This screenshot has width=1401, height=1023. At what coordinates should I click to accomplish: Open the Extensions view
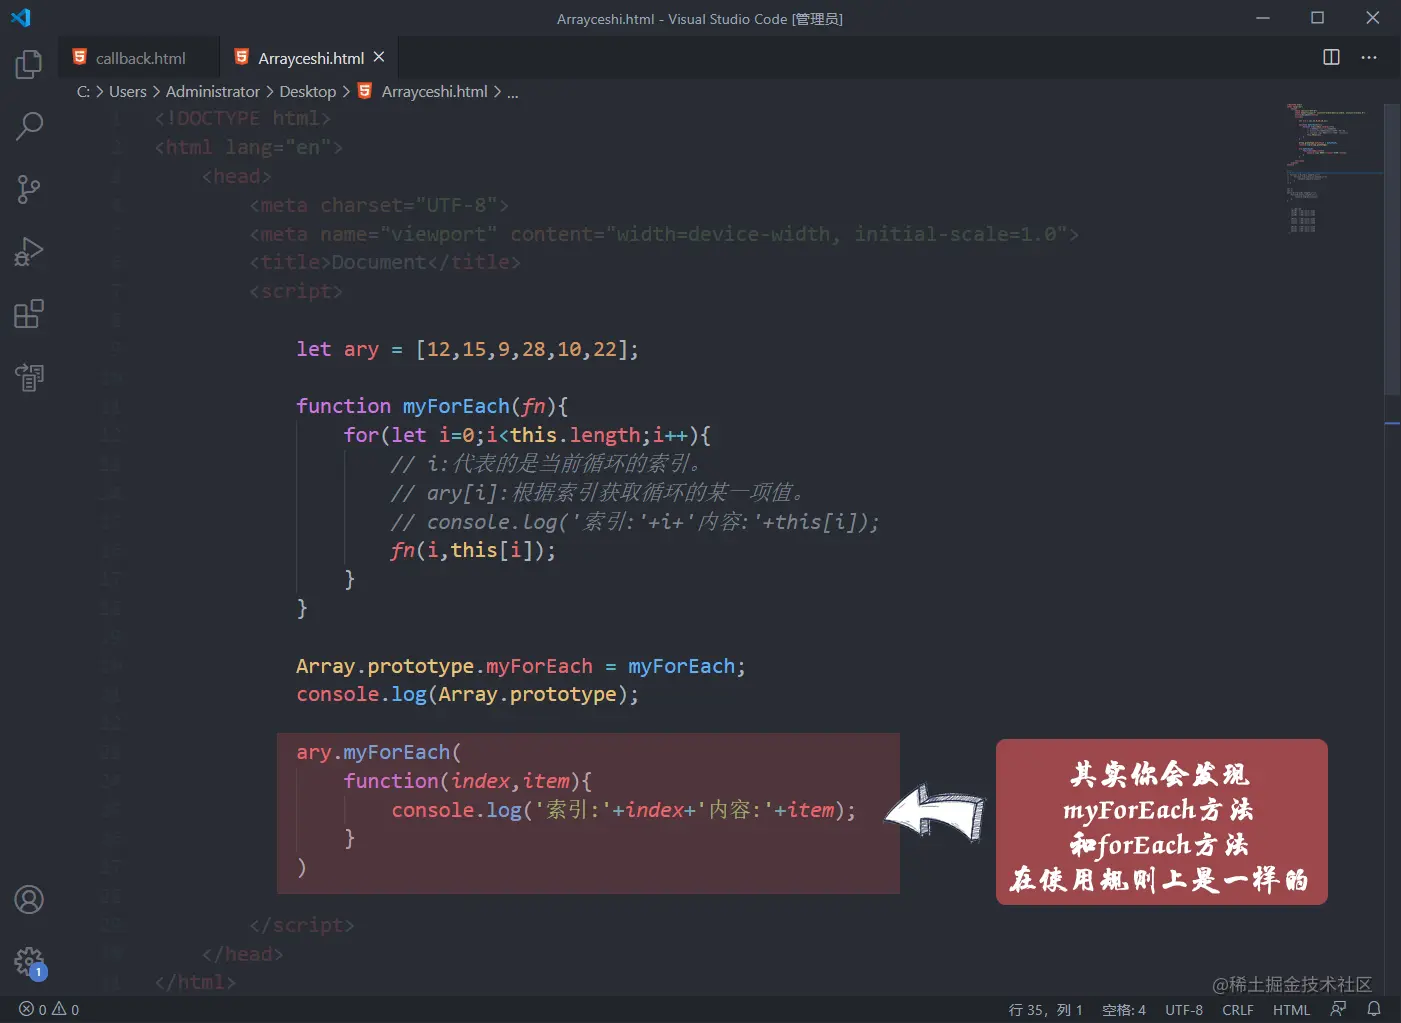(29, 314)
